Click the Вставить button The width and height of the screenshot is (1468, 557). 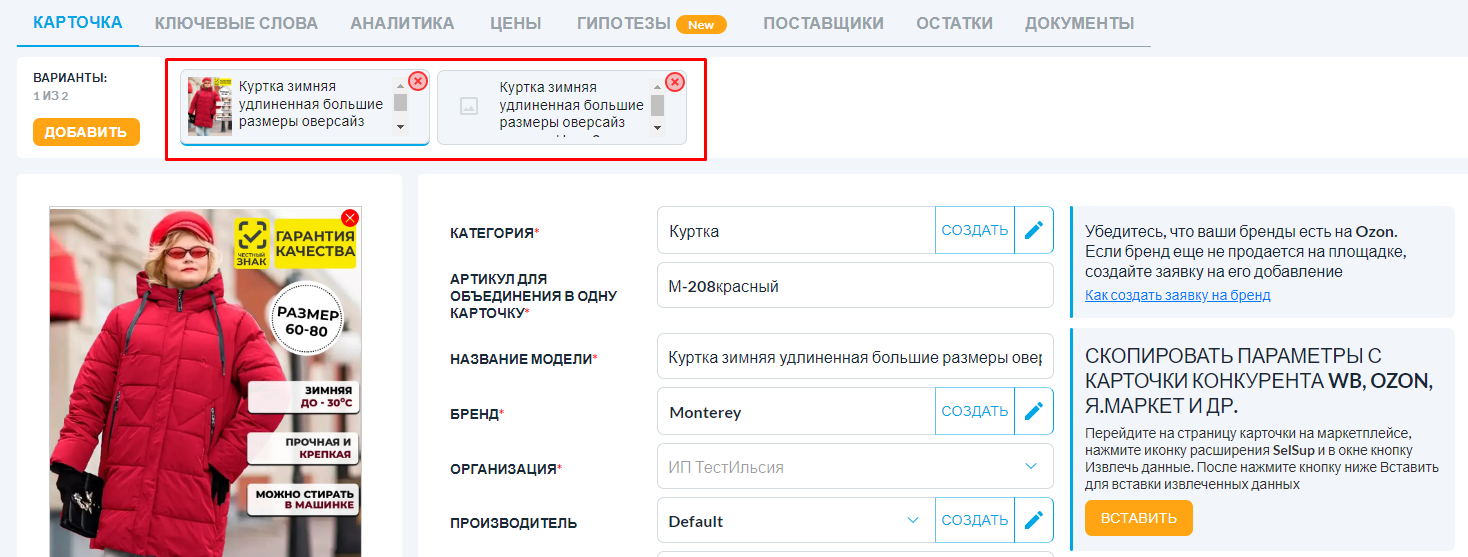1138,518
